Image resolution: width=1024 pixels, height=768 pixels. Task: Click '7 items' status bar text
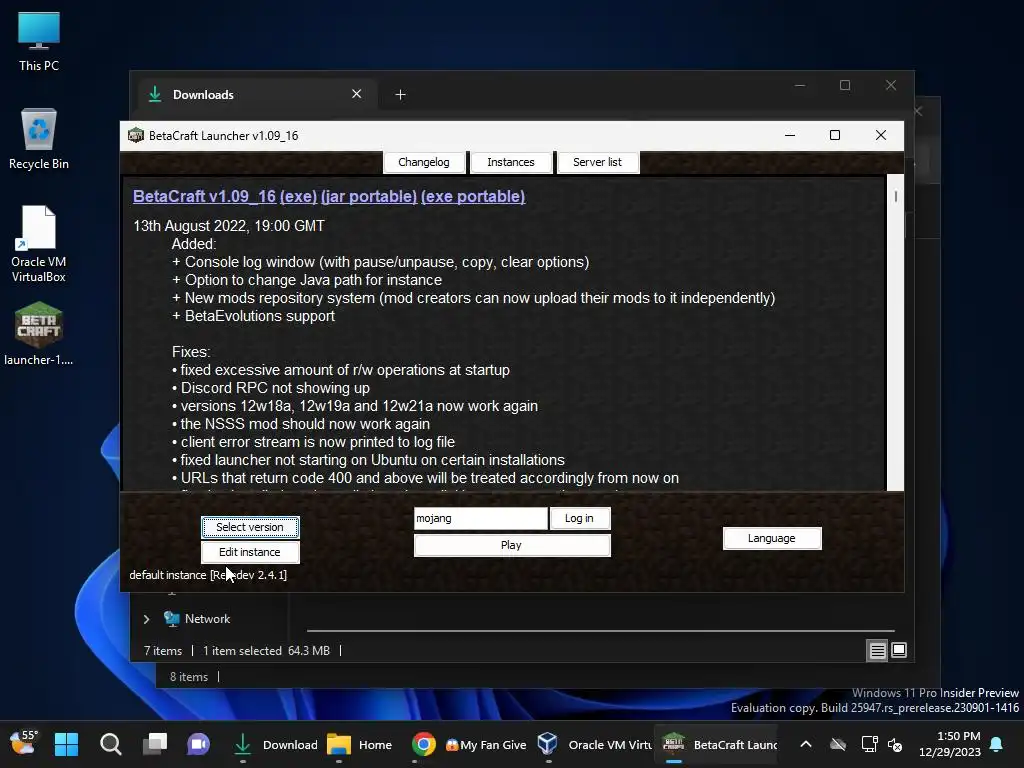tap(163, 650)
